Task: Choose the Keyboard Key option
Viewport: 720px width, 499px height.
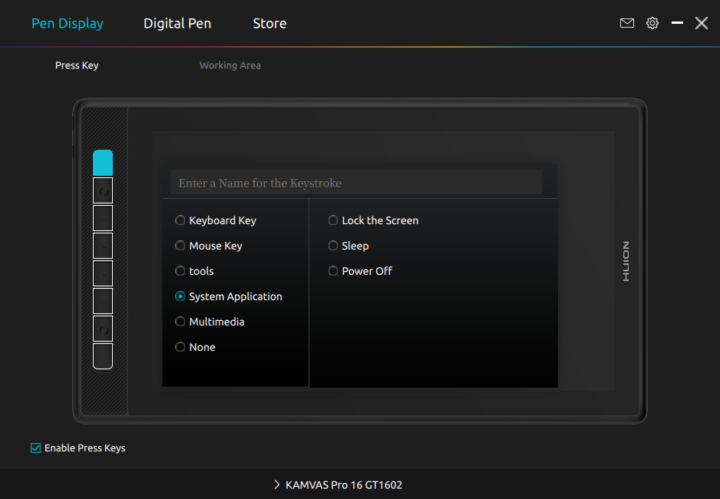Action: click(215, 220)
